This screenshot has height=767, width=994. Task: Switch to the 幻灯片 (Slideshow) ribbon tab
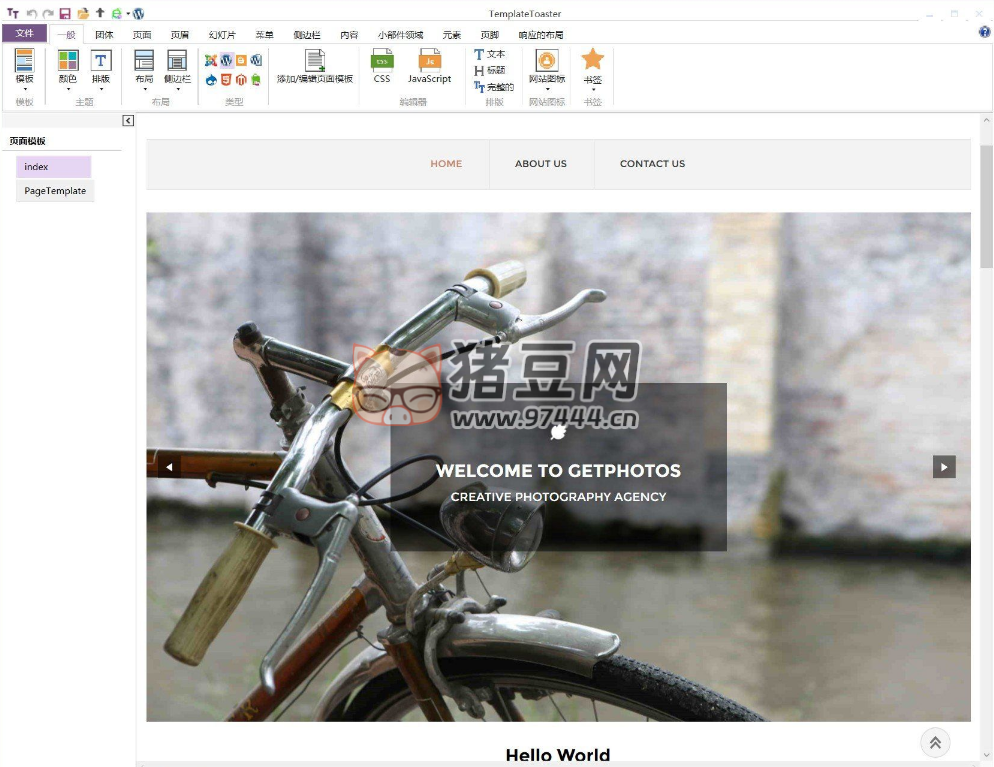coord(222,35)
